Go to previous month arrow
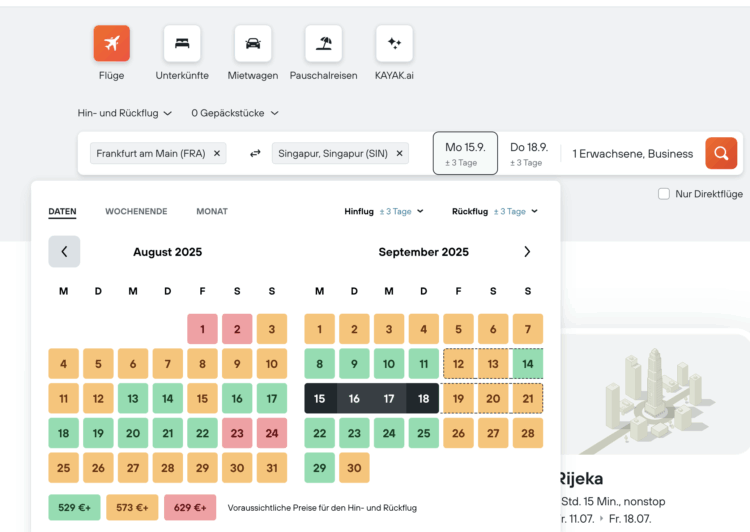Screen dimensions: 750x532 (64, 252)
